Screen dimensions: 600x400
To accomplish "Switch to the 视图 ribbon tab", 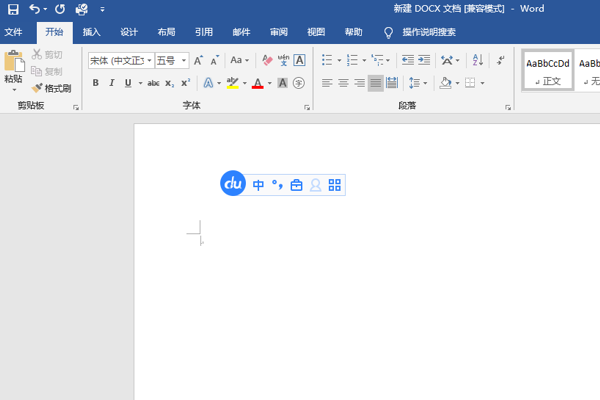I will point(316,32).
